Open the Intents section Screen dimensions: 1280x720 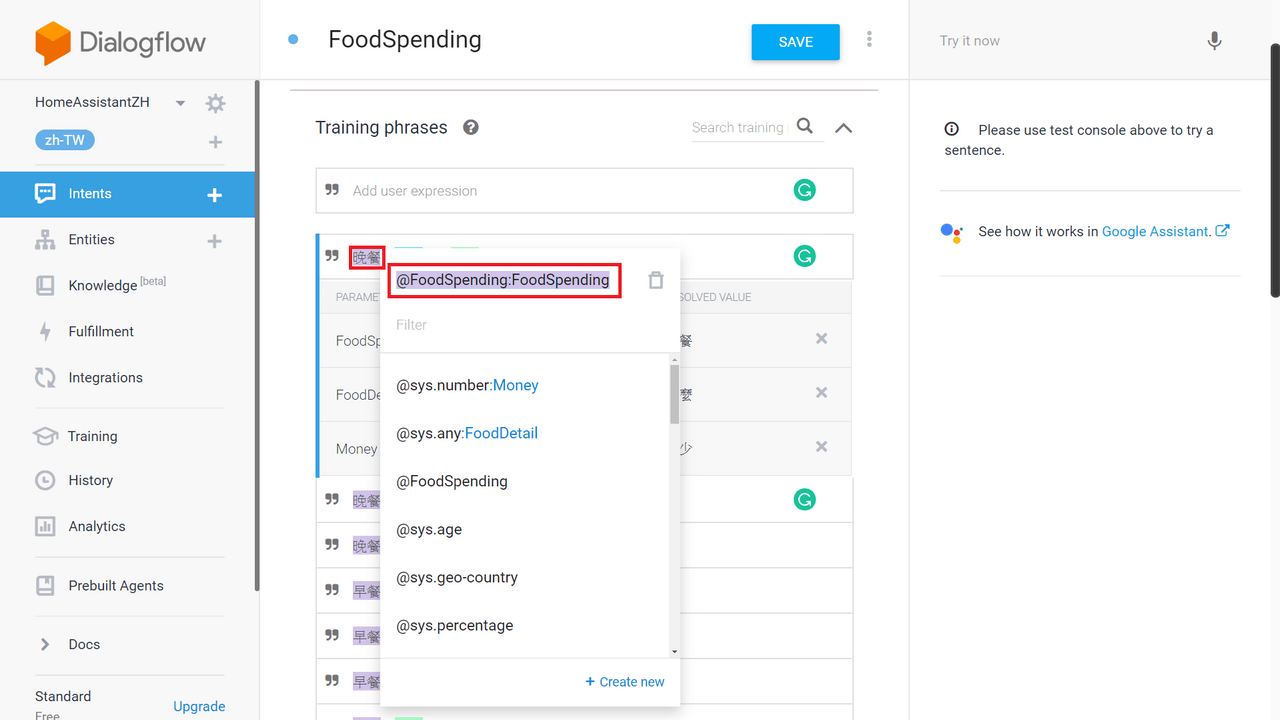[x=90, y=194]
